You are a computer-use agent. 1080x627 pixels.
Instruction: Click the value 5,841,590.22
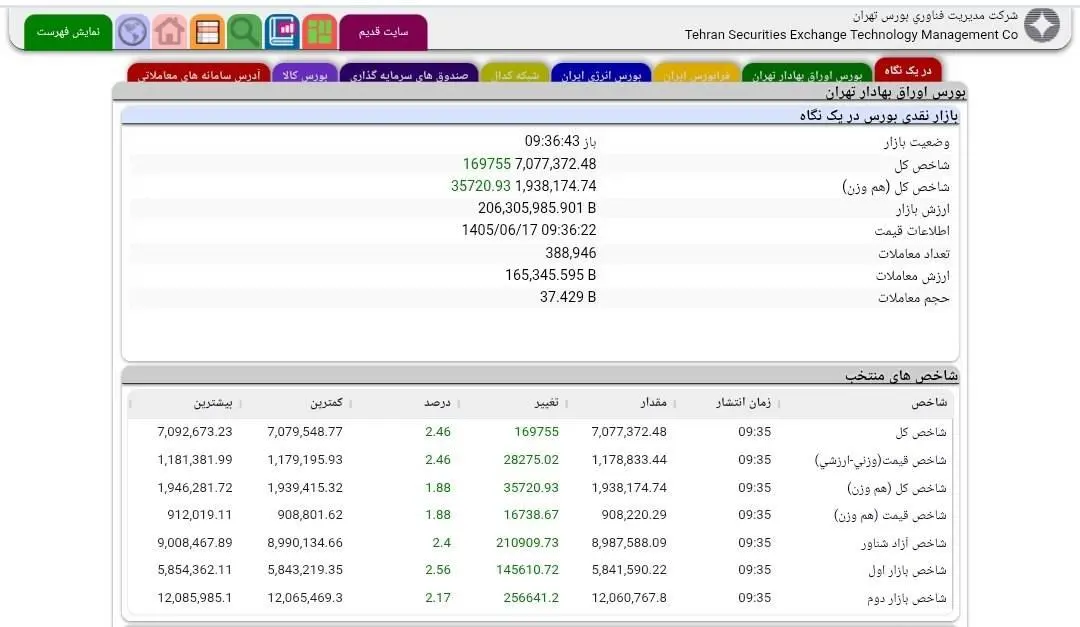coord(629,570)
